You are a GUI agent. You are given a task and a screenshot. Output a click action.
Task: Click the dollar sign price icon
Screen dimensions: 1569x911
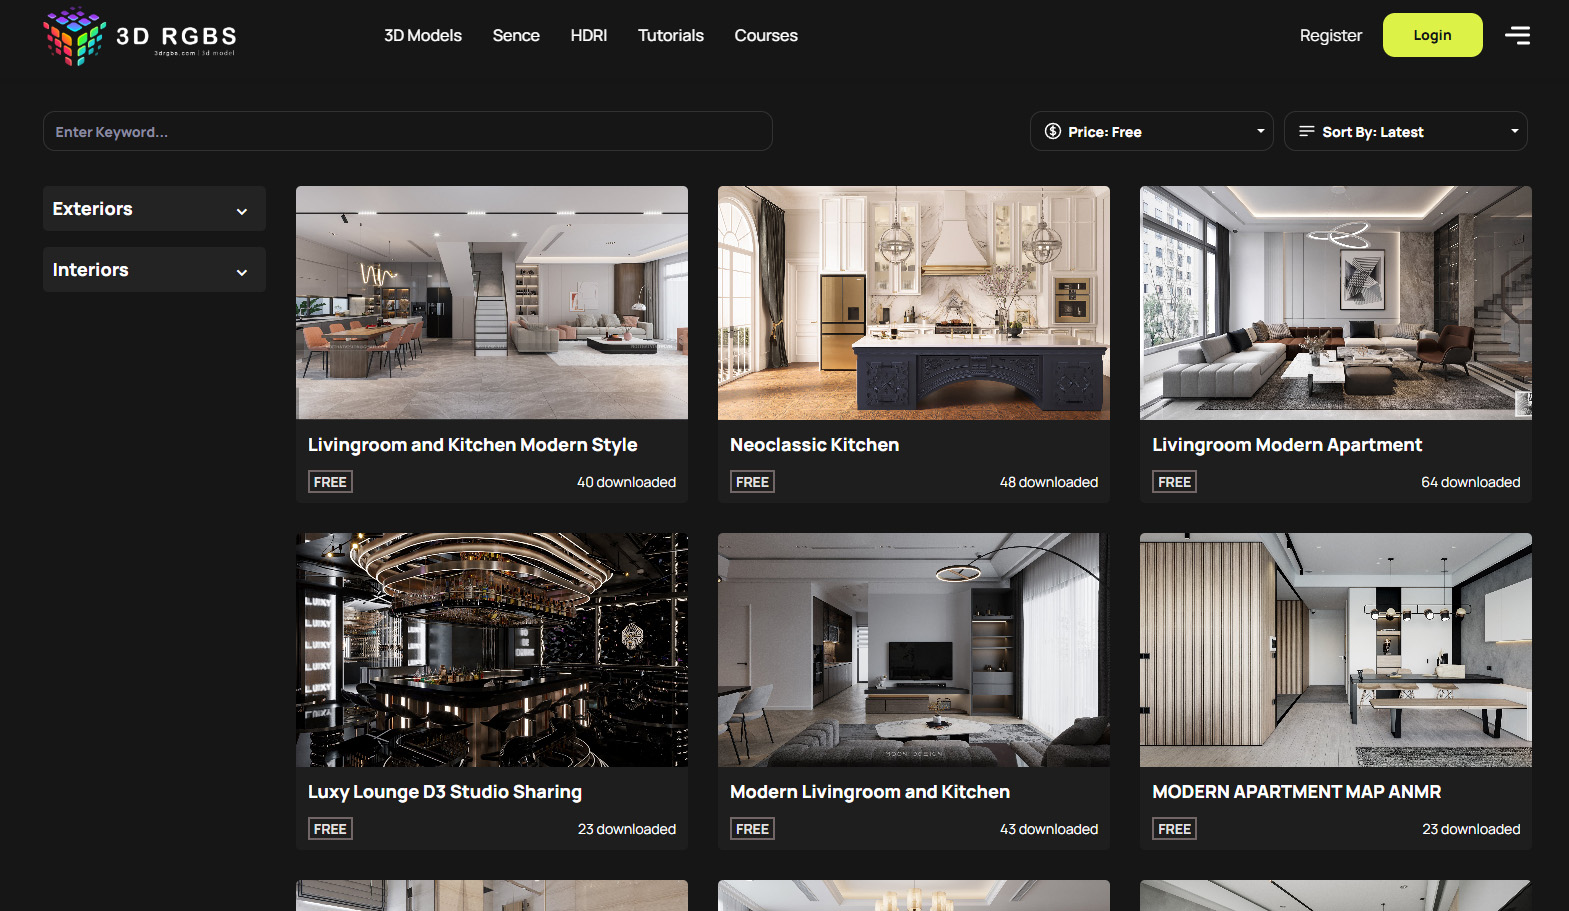tap(1052, 131)
